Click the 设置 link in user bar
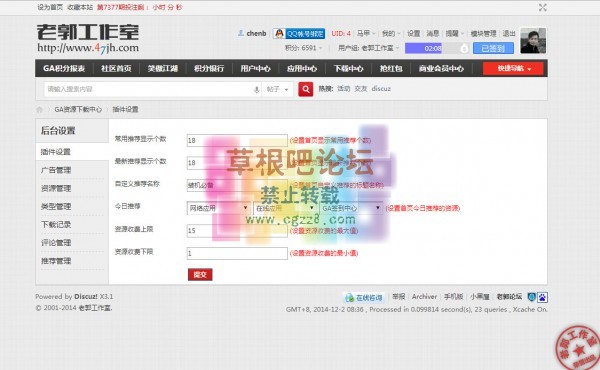Image resolution: width=600 pixels, height=370 pixels. pyautogui.click(x=413, y=34)
